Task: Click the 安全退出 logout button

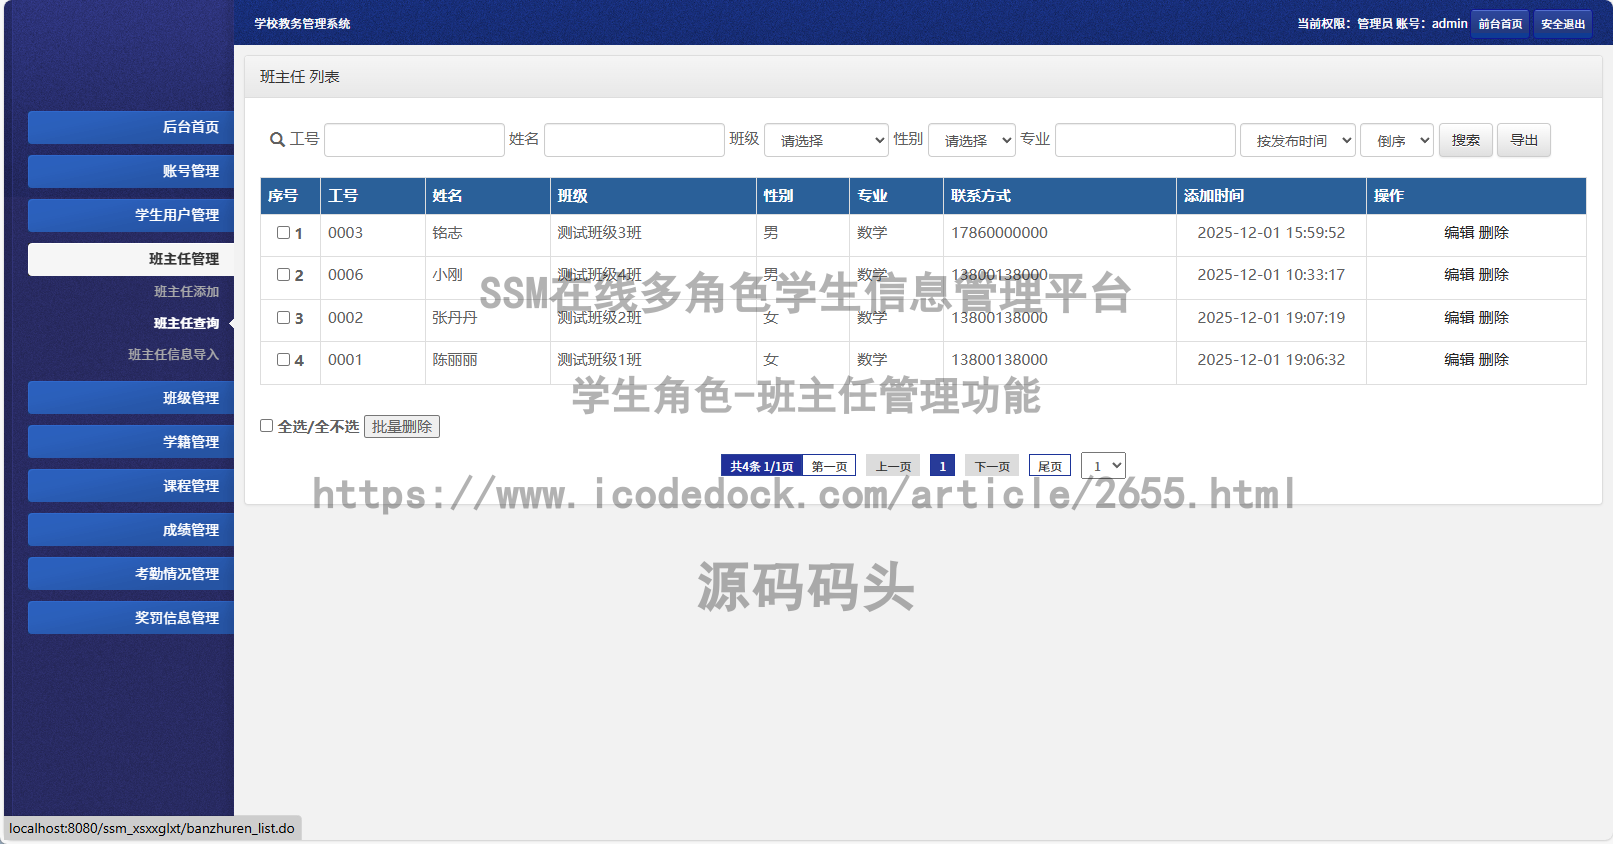Action: (x=1562, y=24)
